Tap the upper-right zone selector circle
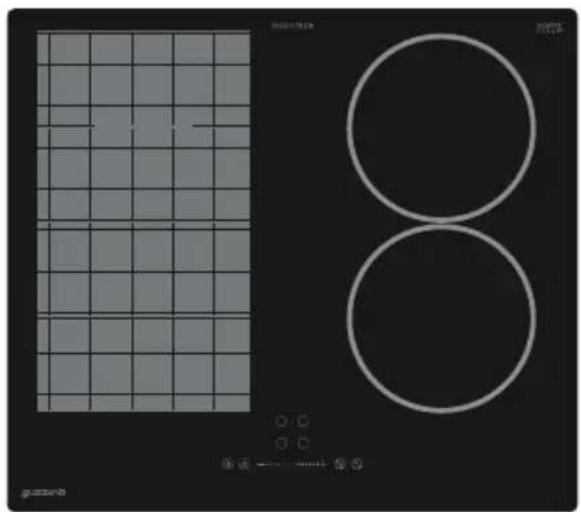This screenshot has height=512, width=581. click(303, 421)
